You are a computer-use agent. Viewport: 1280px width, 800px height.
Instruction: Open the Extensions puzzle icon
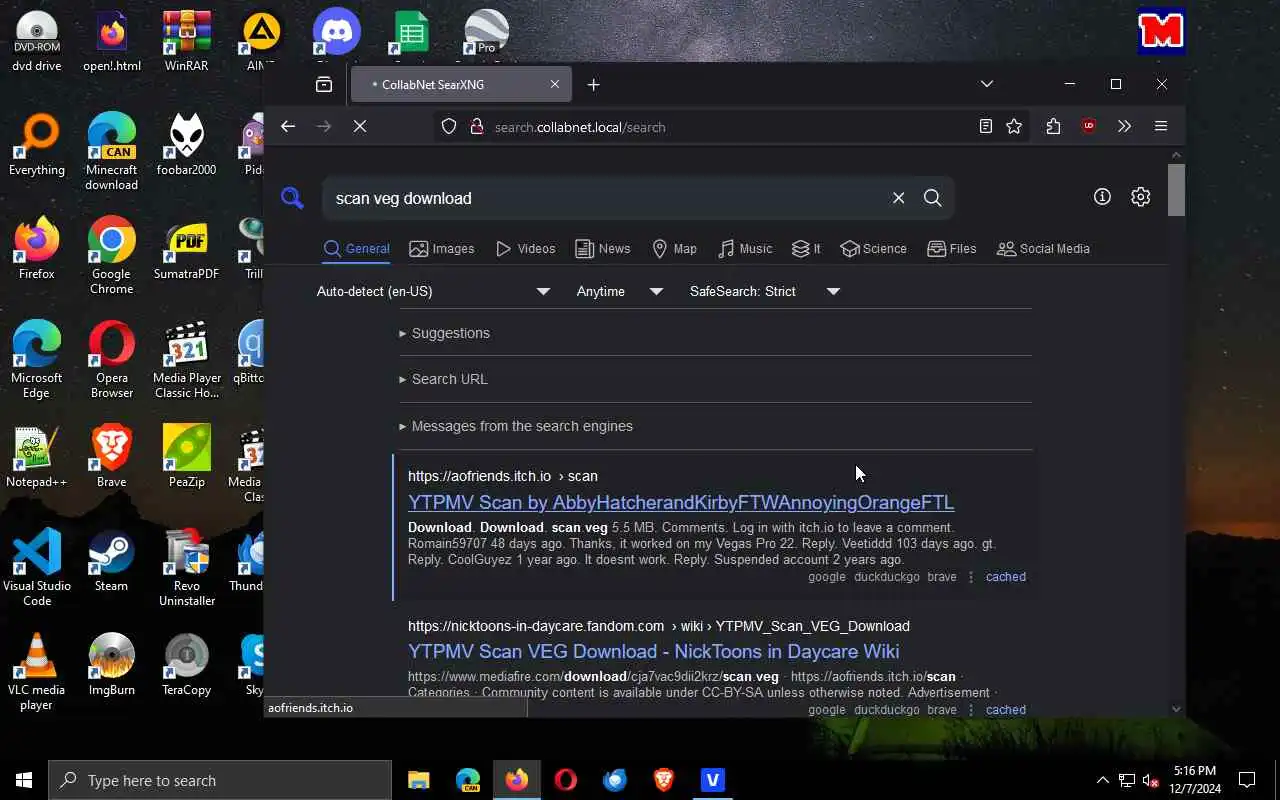click(1053, 126)
